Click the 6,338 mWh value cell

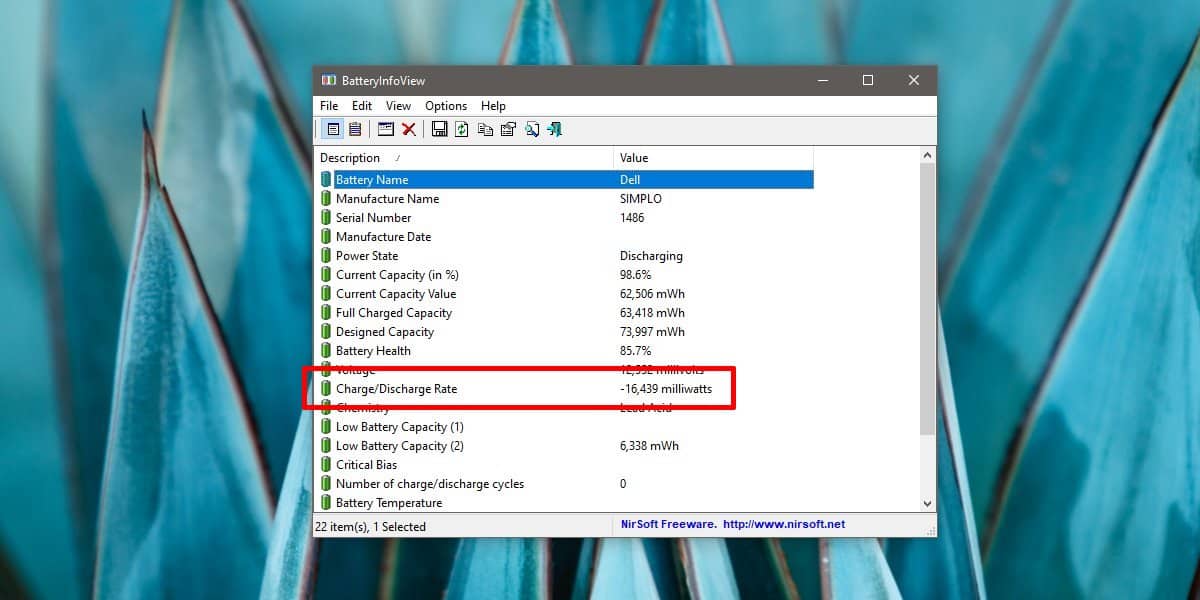pos(650,446)
